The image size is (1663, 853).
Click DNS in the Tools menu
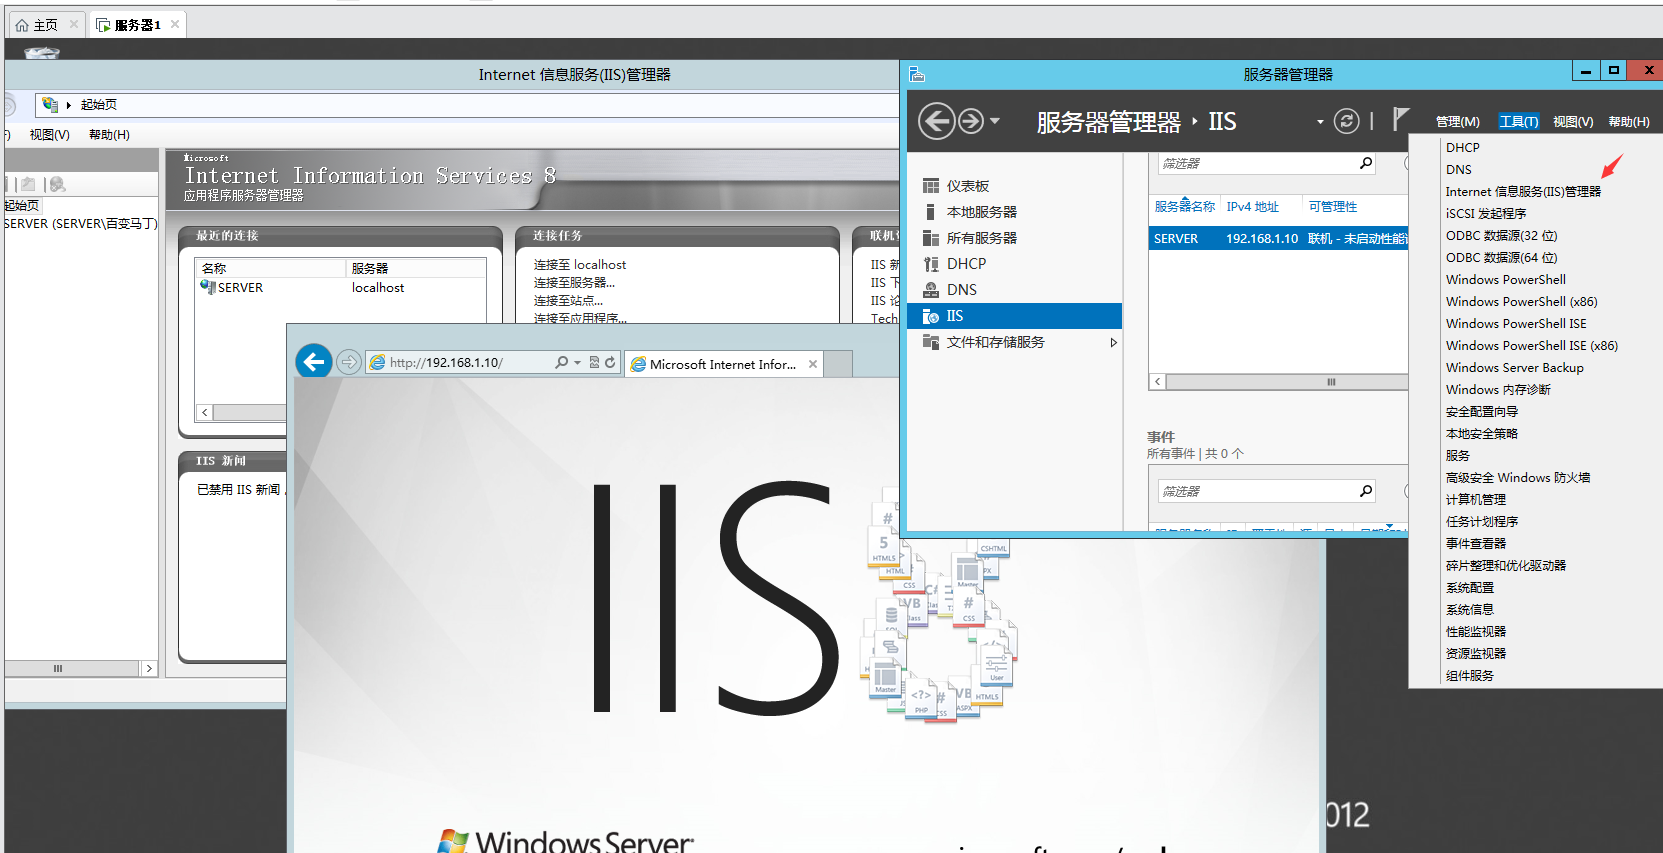pos(1458,169)
